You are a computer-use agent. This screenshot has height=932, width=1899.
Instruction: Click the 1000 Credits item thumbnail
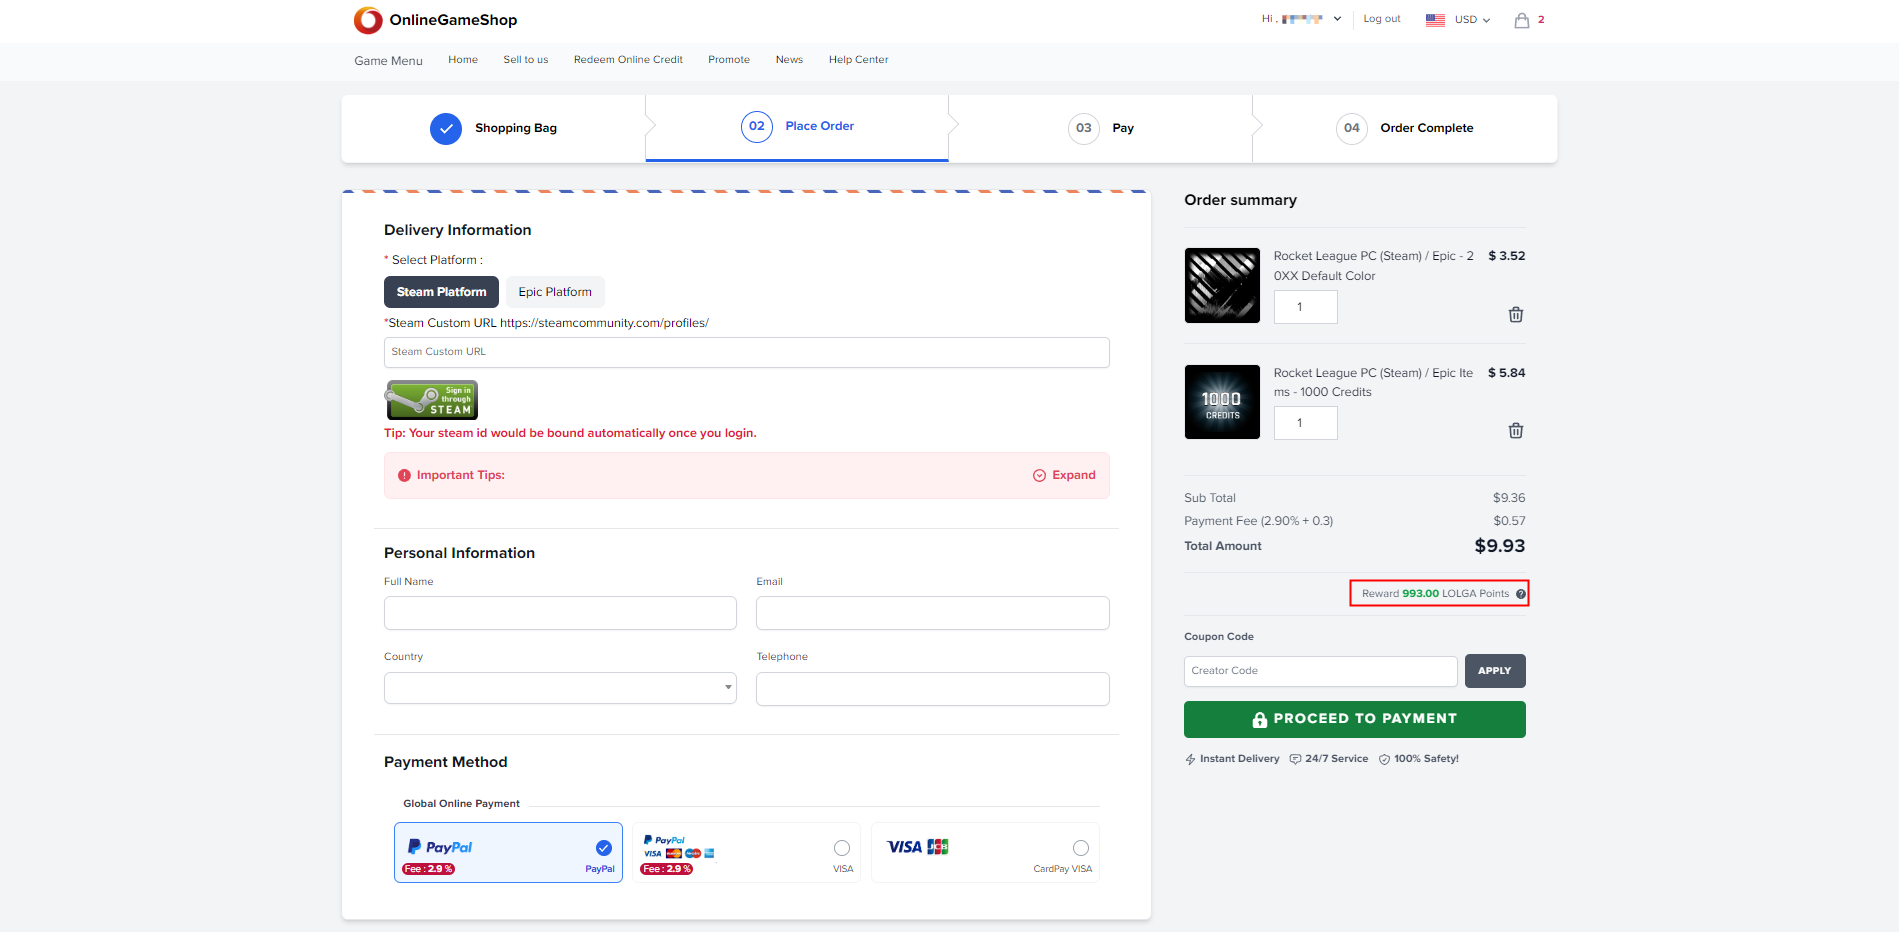[x=1222, y=402]
